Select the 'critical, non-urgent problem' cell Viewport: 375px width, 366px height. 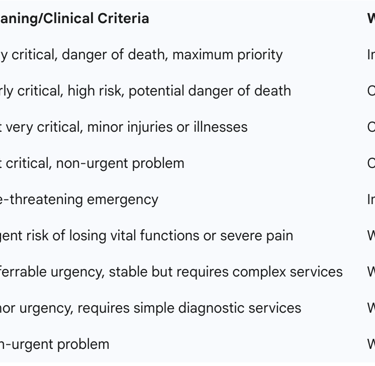click(x=92, y=163)
